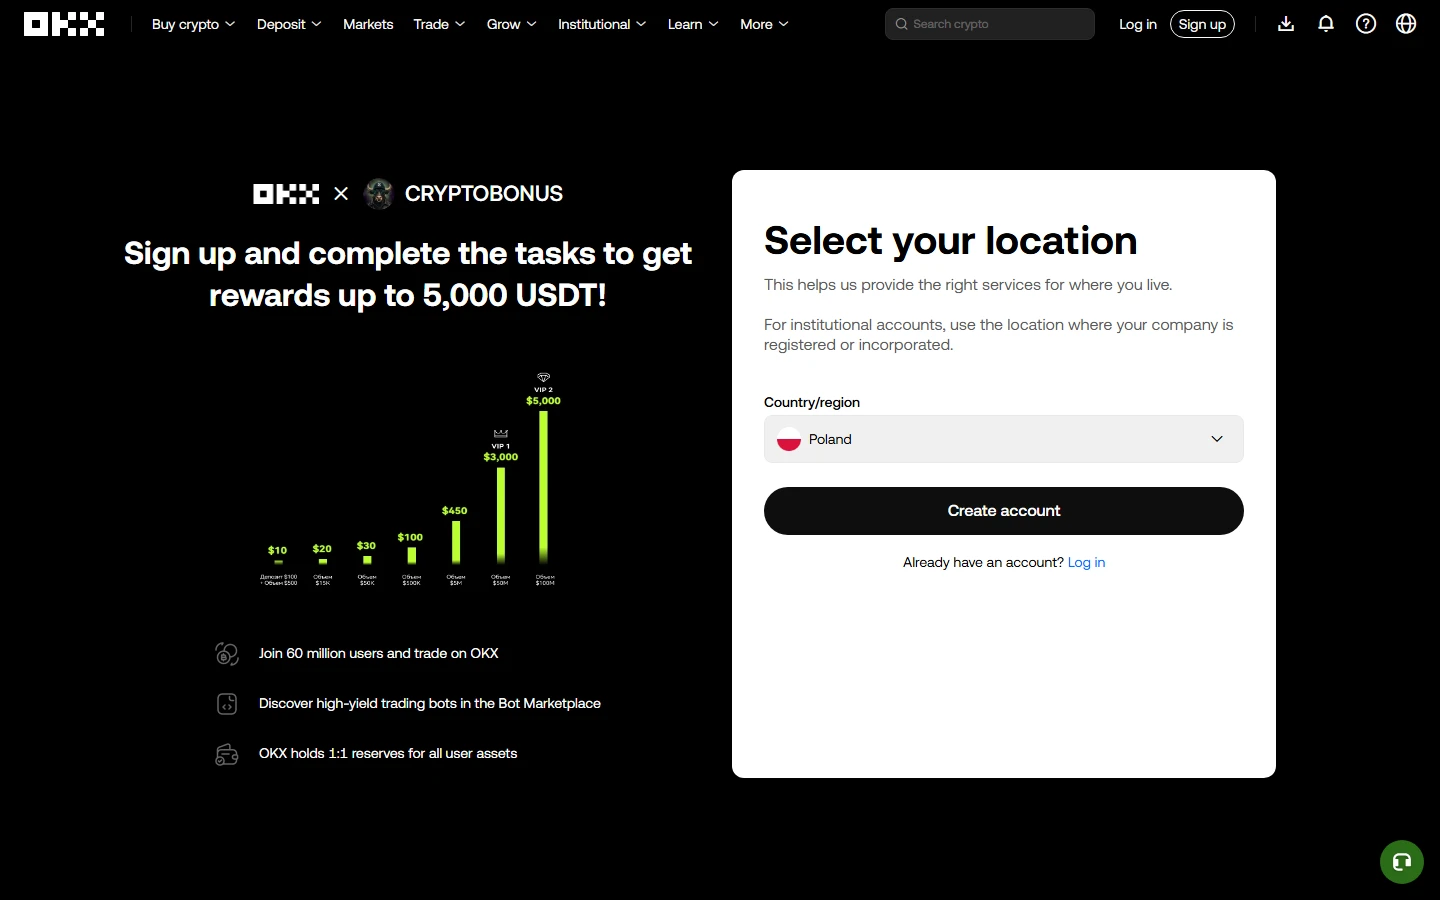Image resolution: width=1440 pixels, height=900 pixels.
Task: Expand the More menu
Action: pyautogui.click(x=764, y=24)
